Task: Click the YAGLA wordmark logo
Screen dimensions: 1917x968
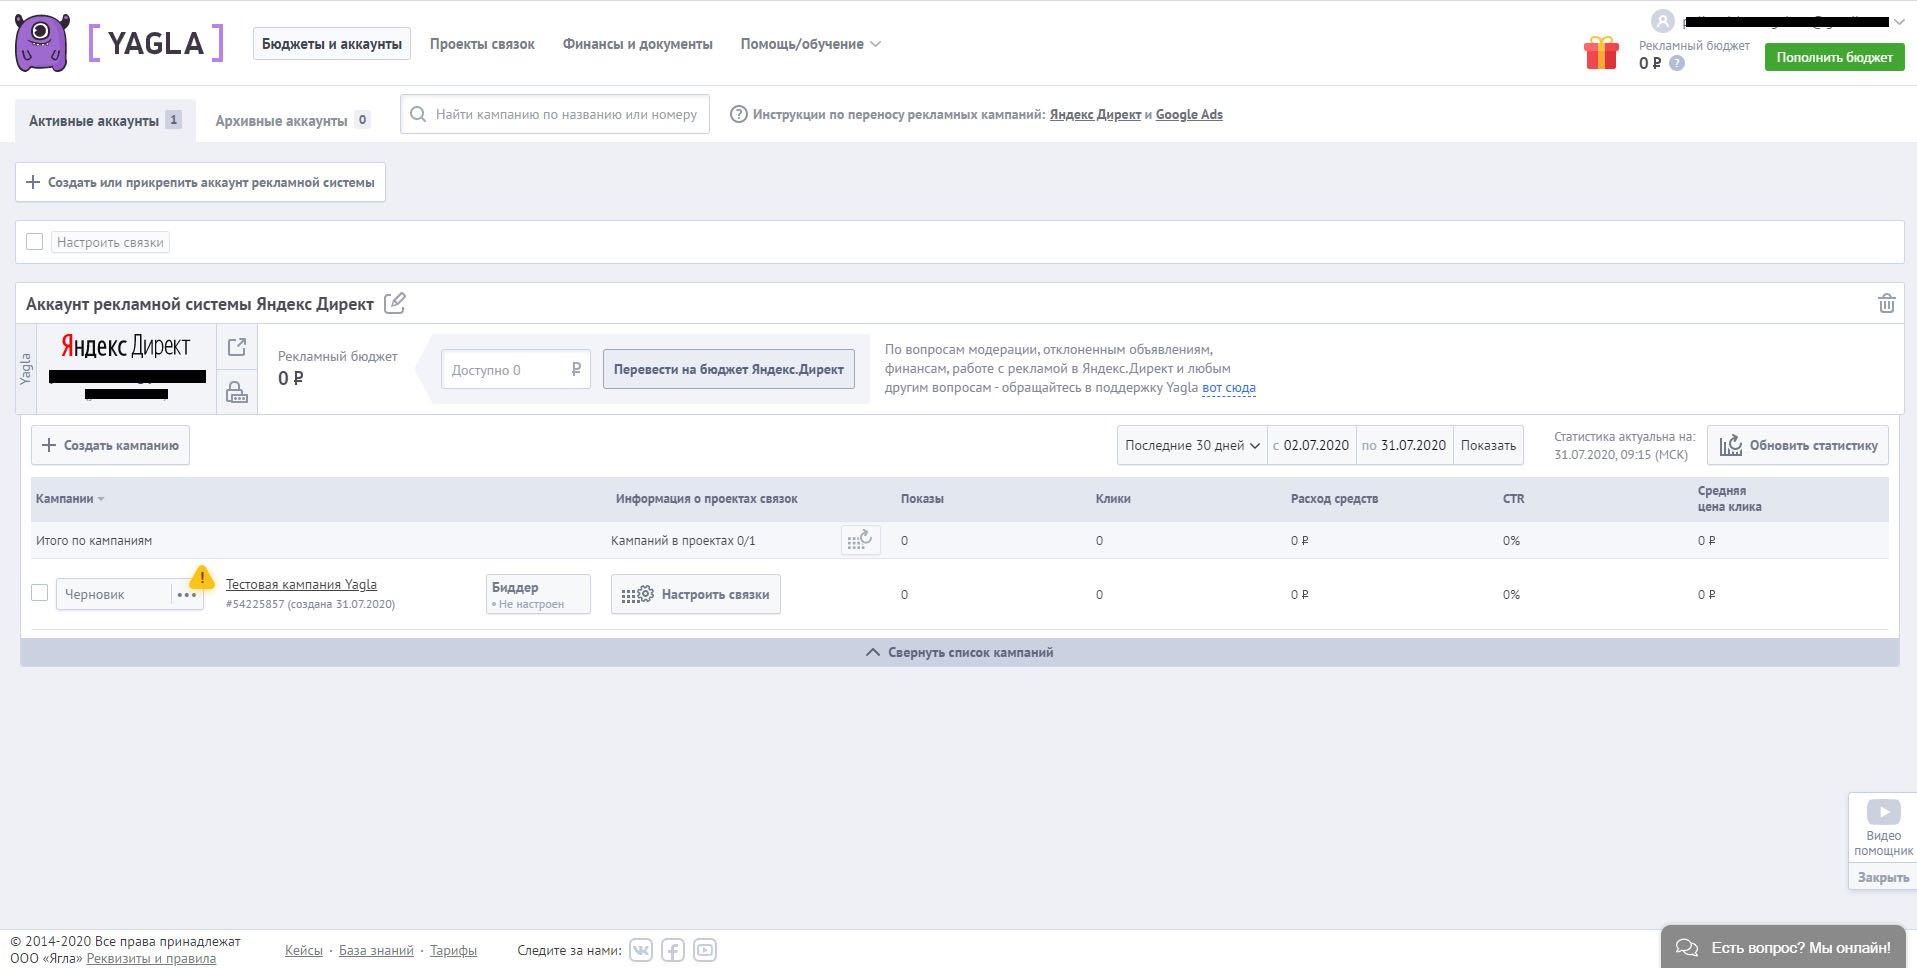Action: coord(155,43)
